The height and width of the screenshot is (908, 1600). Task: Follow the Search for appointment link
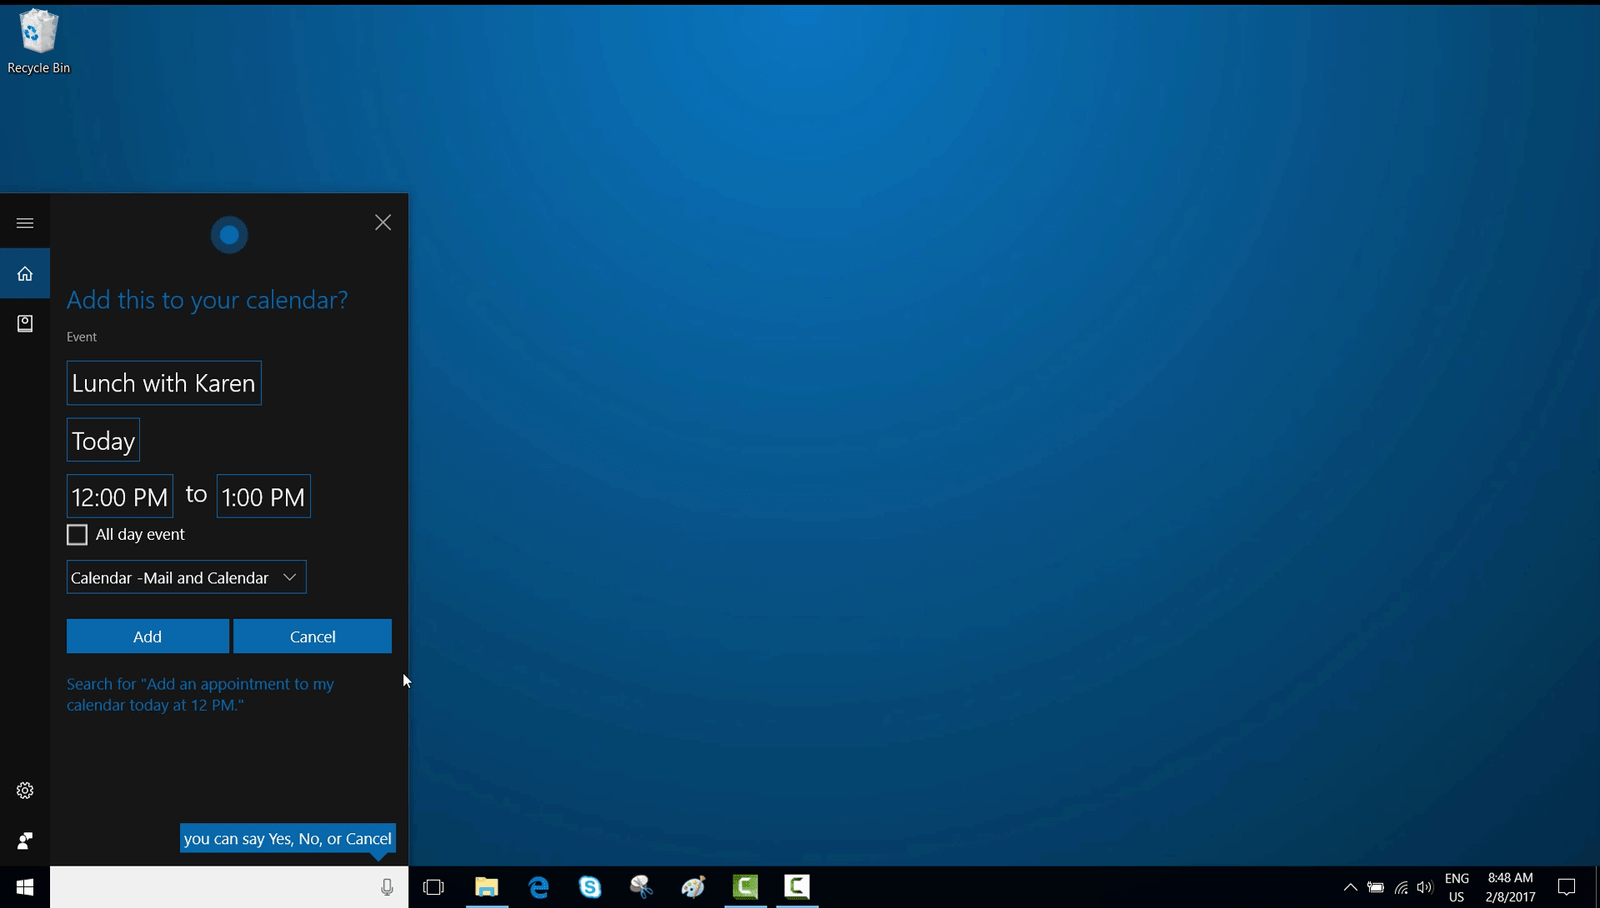(200, 694)
